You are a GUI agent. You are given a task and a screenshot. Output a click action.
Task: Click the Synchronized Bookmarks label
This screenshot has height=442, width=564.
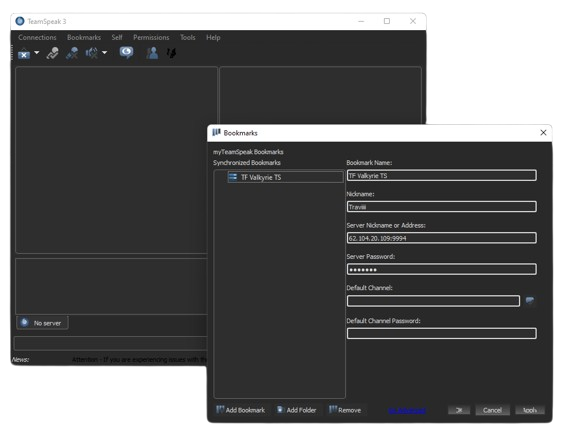(247, 163)
